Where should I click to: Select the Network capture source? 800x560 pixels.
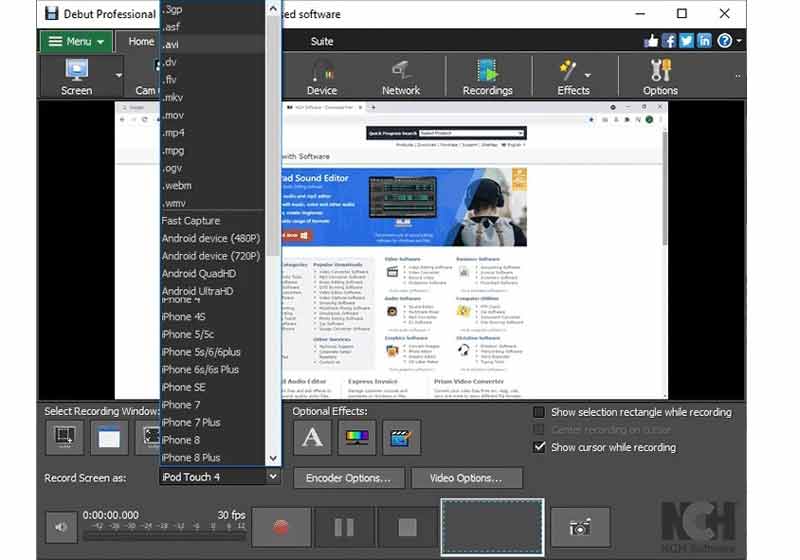(x=401, y=77)
